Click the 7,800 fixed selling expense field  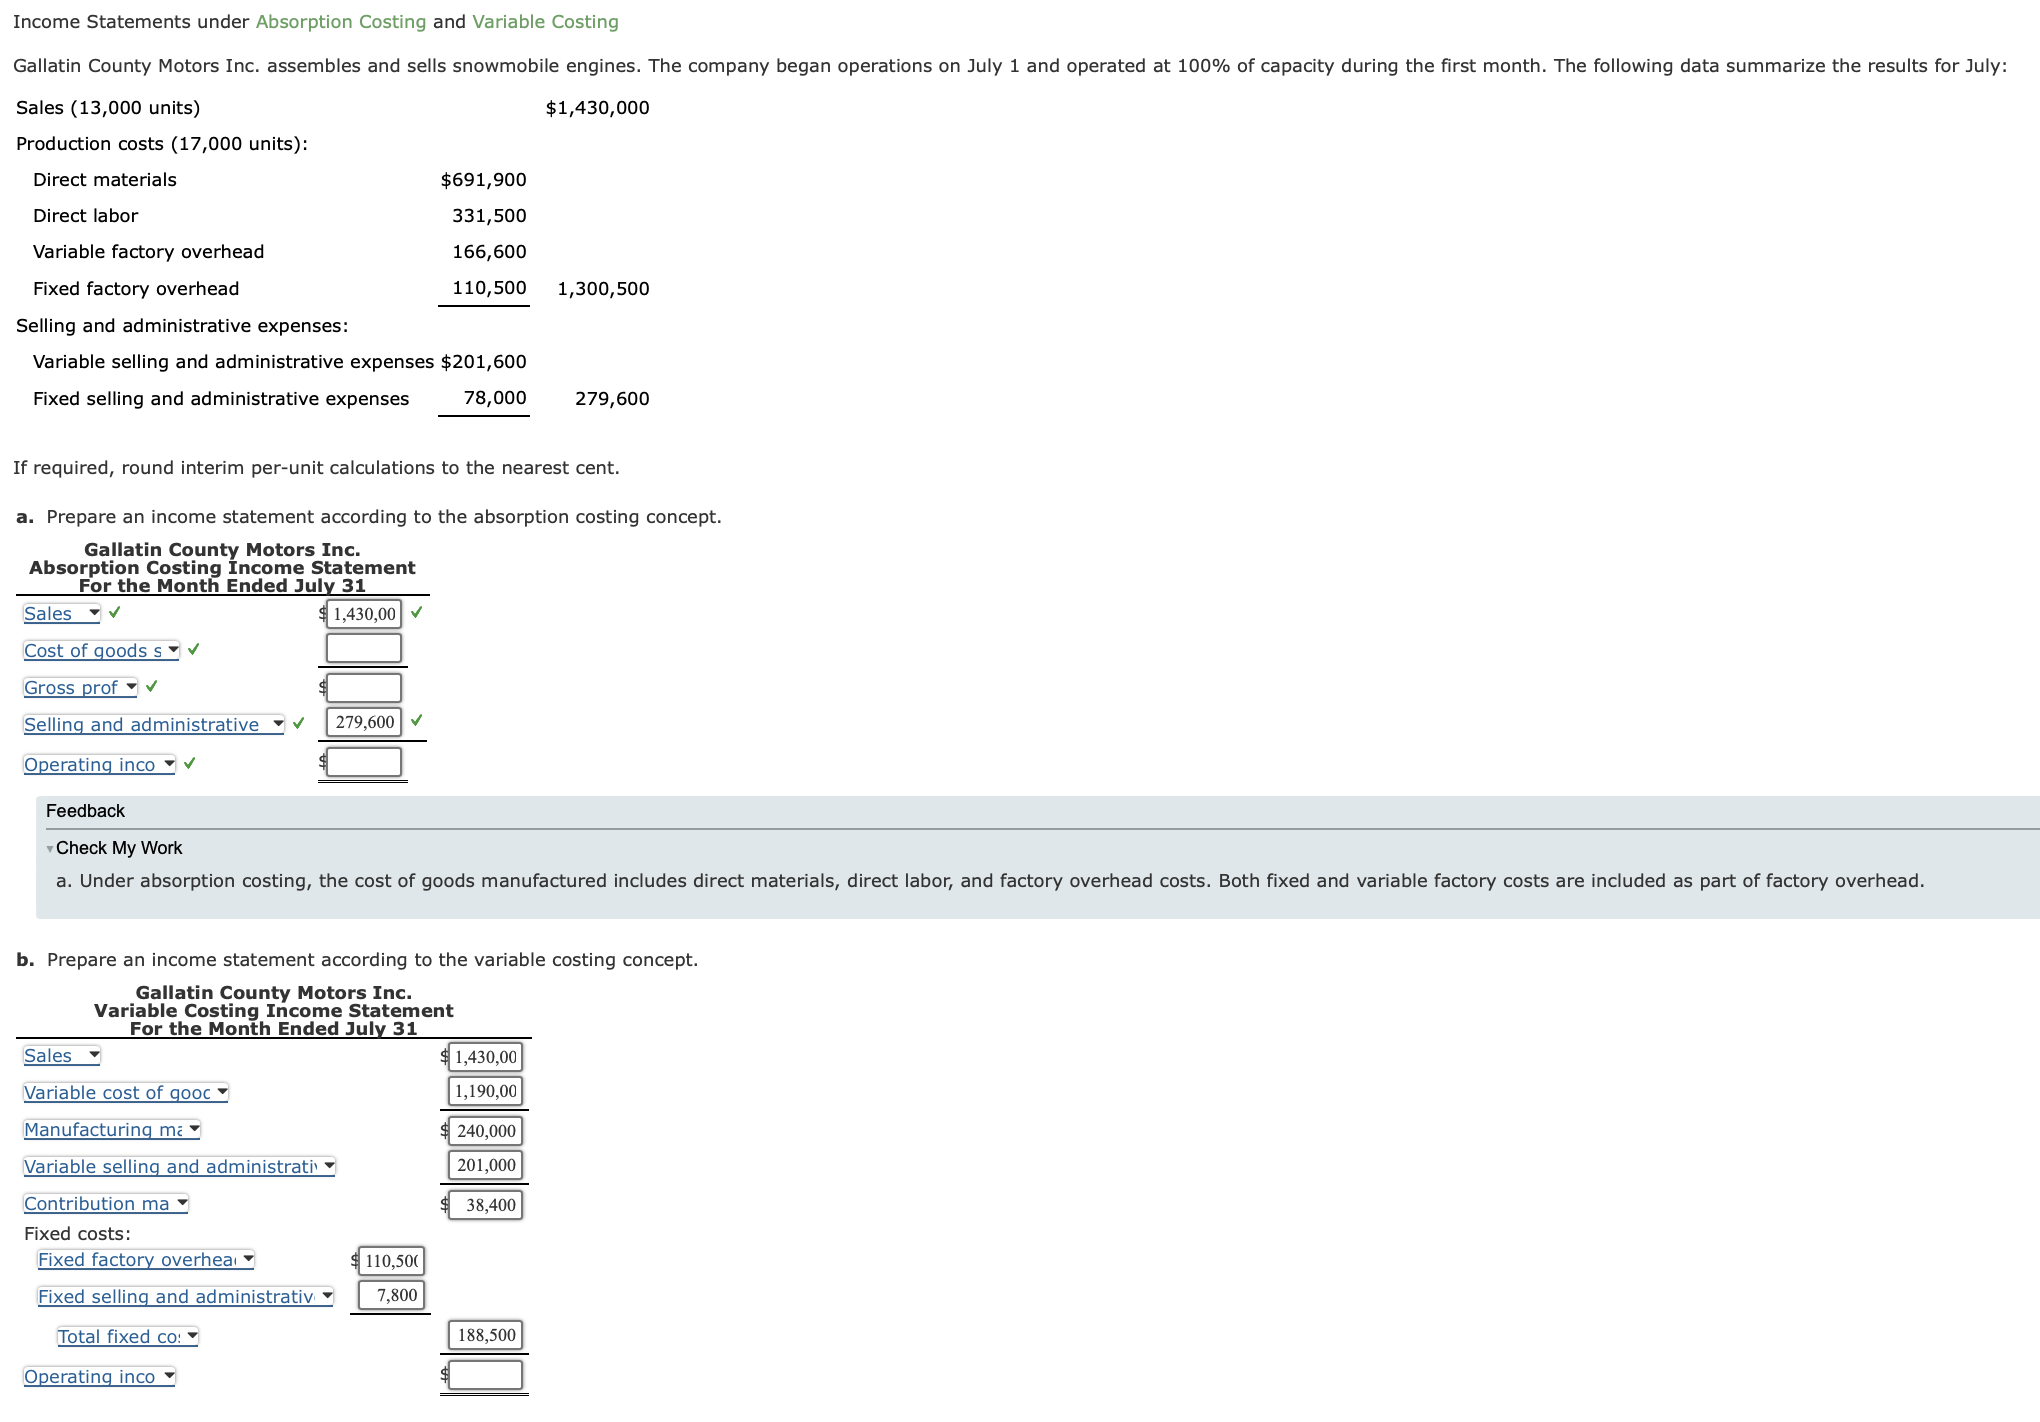pyautogui.click(x=391, y=1295)
